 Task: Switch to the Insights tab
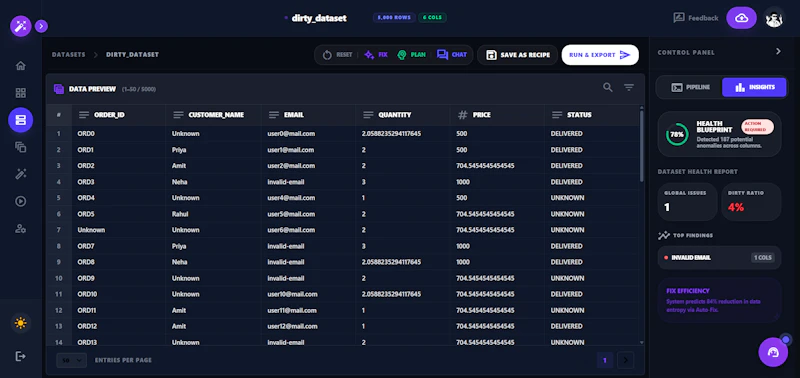(754, 87)
